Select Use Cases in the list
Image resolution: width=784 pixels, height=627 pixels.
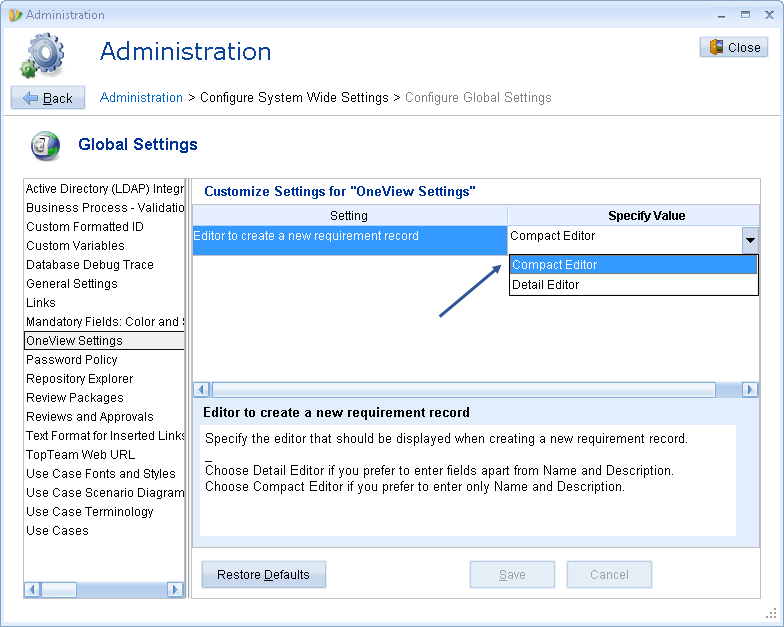click(x=104, y=530)
